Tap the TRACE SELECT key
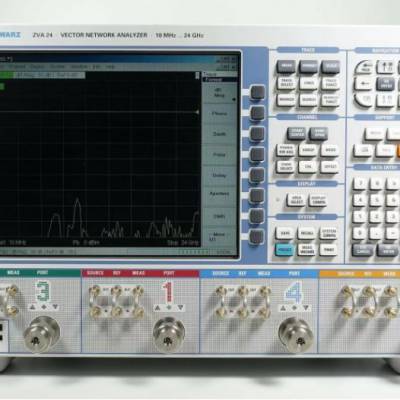 pyautogui.click(x=286, y=83)
